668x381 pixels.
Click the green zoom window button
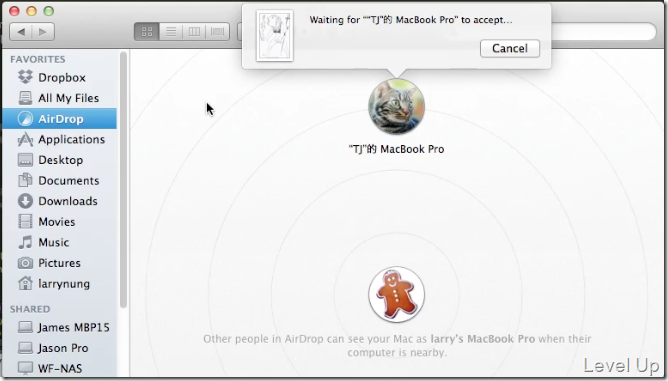pos(49,11)
